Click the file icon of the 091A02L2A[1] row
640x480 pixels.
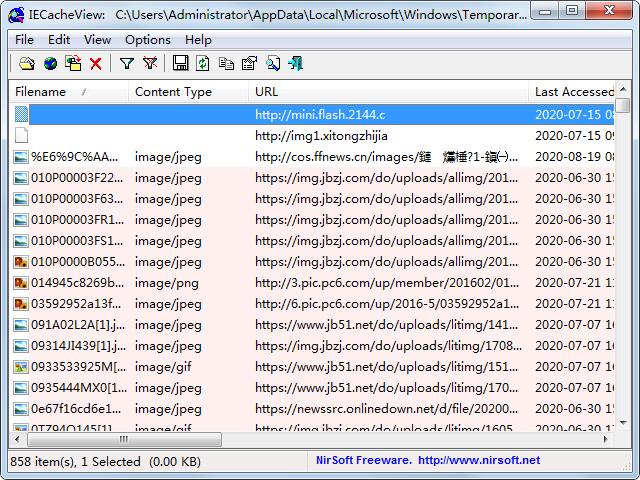click(20, 325)
